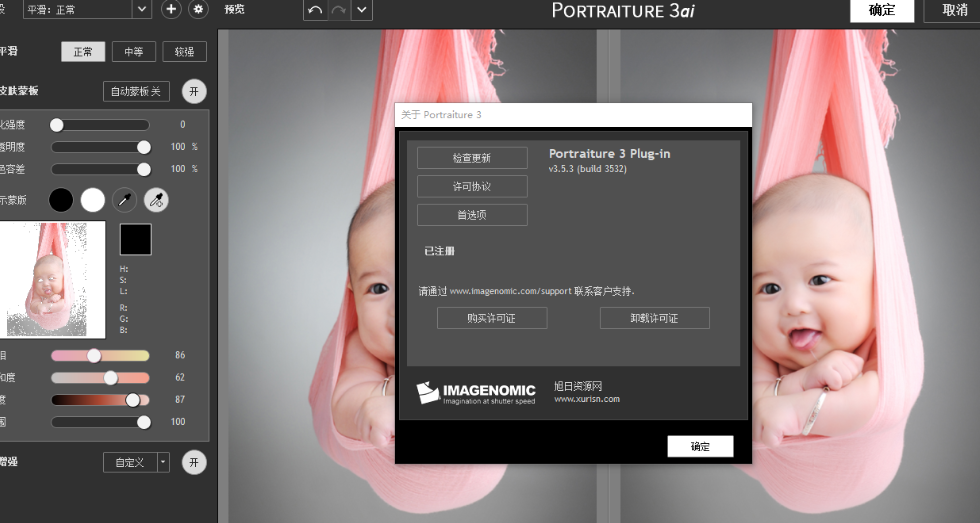The image size is (980, 523).
Task: Click the undo arrow icon
Action: pyautogui.click(x=315, y=10)
